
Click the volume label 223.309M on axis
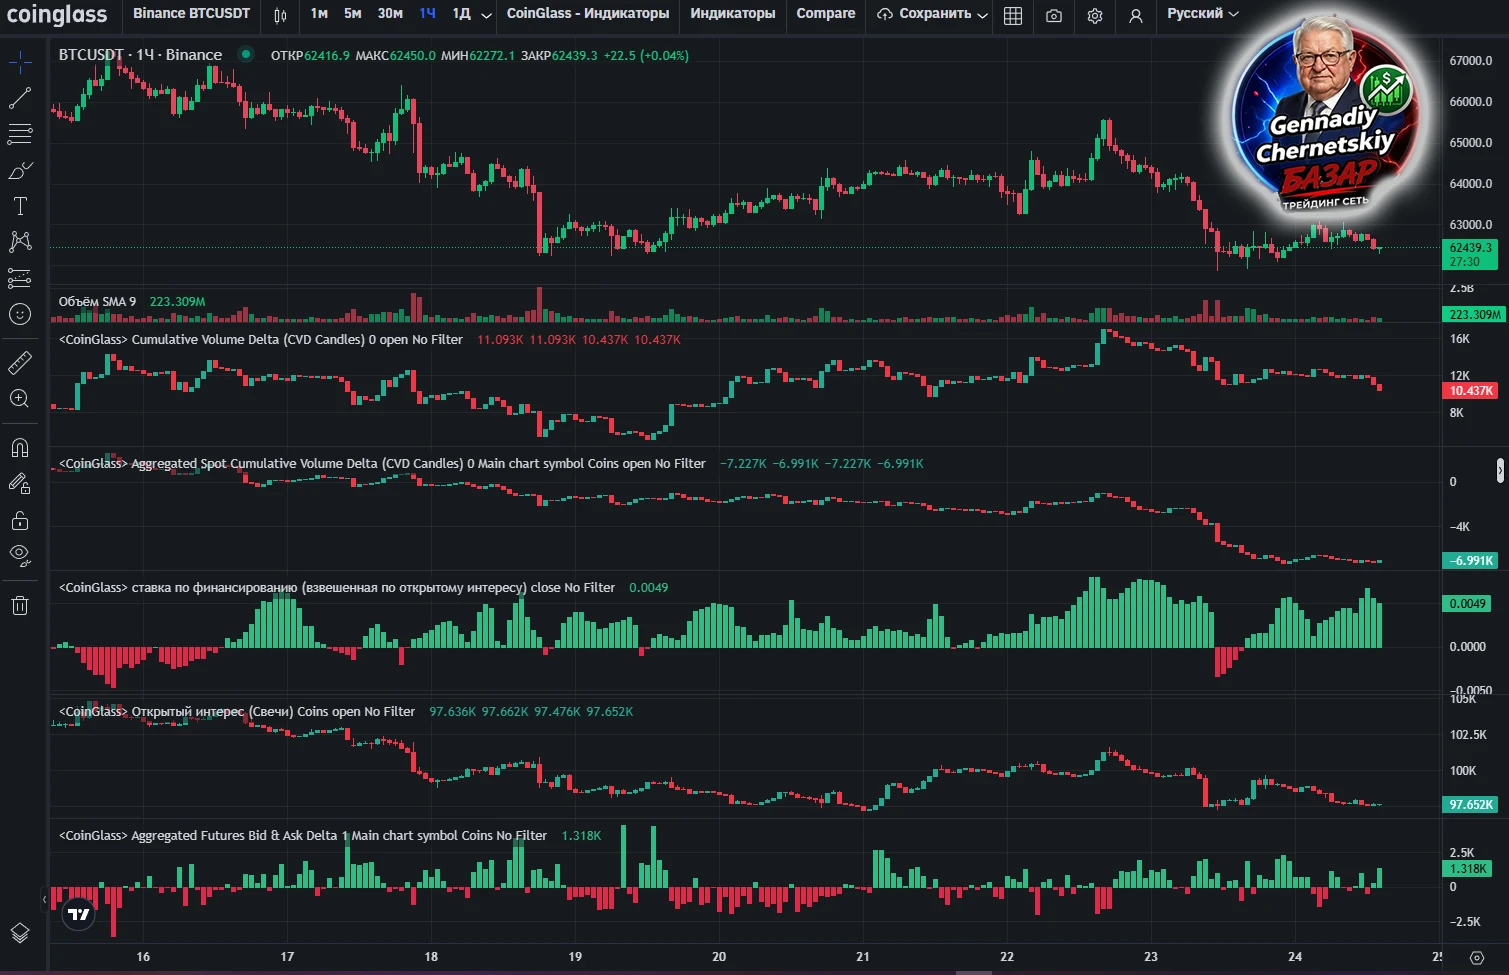point(1473,315)
